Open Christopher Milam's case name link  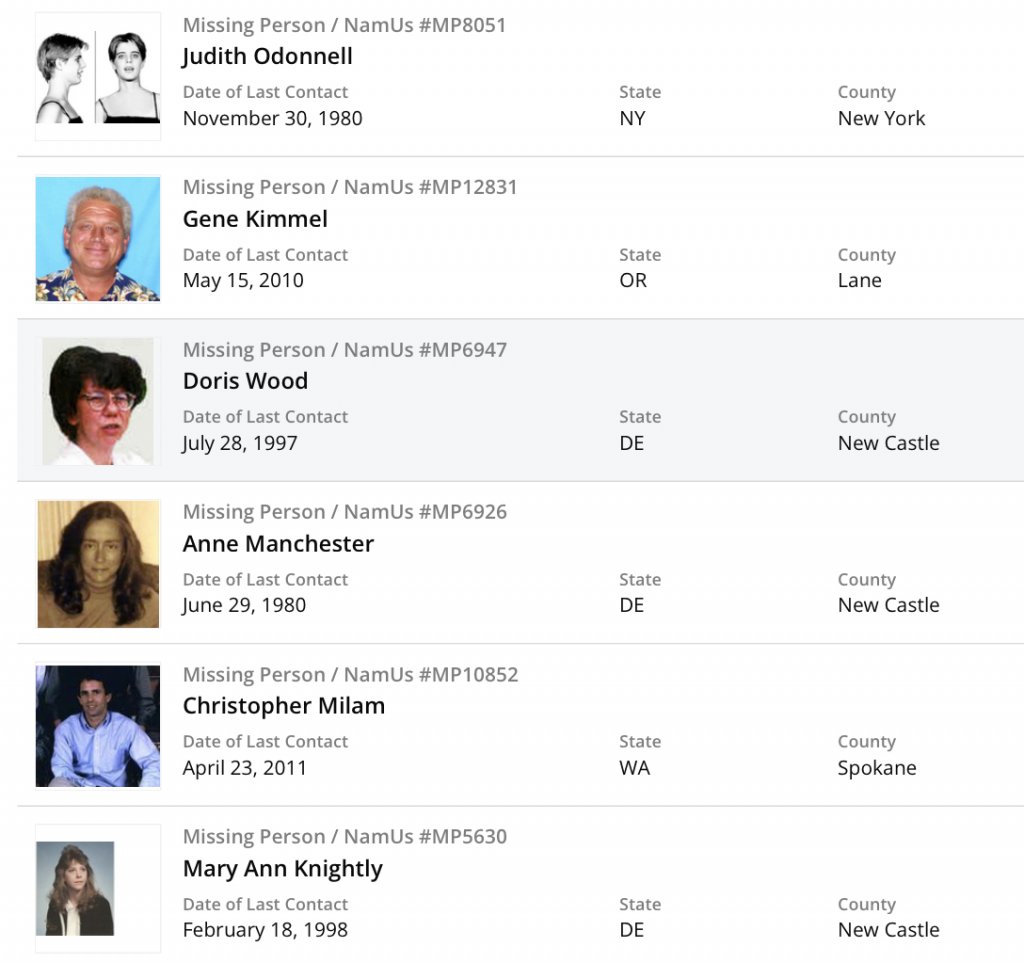click(x=283, y=706)
